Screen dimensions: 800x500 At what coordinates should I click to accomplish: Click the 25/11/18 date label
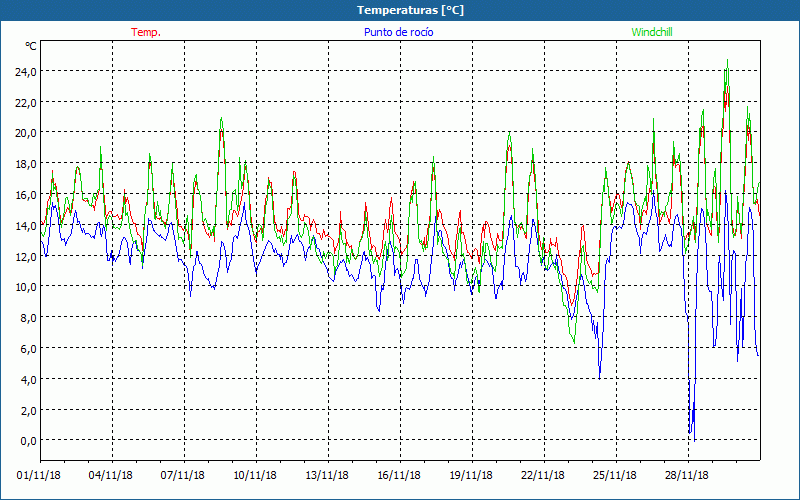tap(615, 476)
